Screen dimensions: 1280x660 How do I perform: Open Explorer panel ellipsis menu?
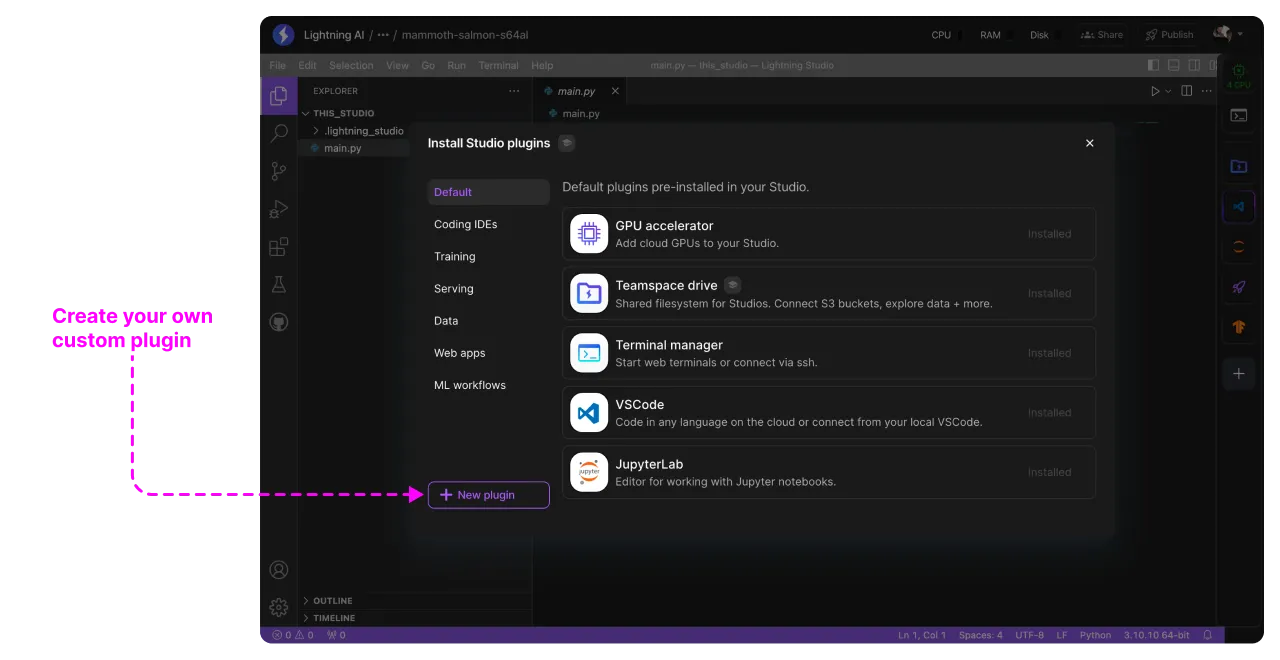(x=514, y=91)
